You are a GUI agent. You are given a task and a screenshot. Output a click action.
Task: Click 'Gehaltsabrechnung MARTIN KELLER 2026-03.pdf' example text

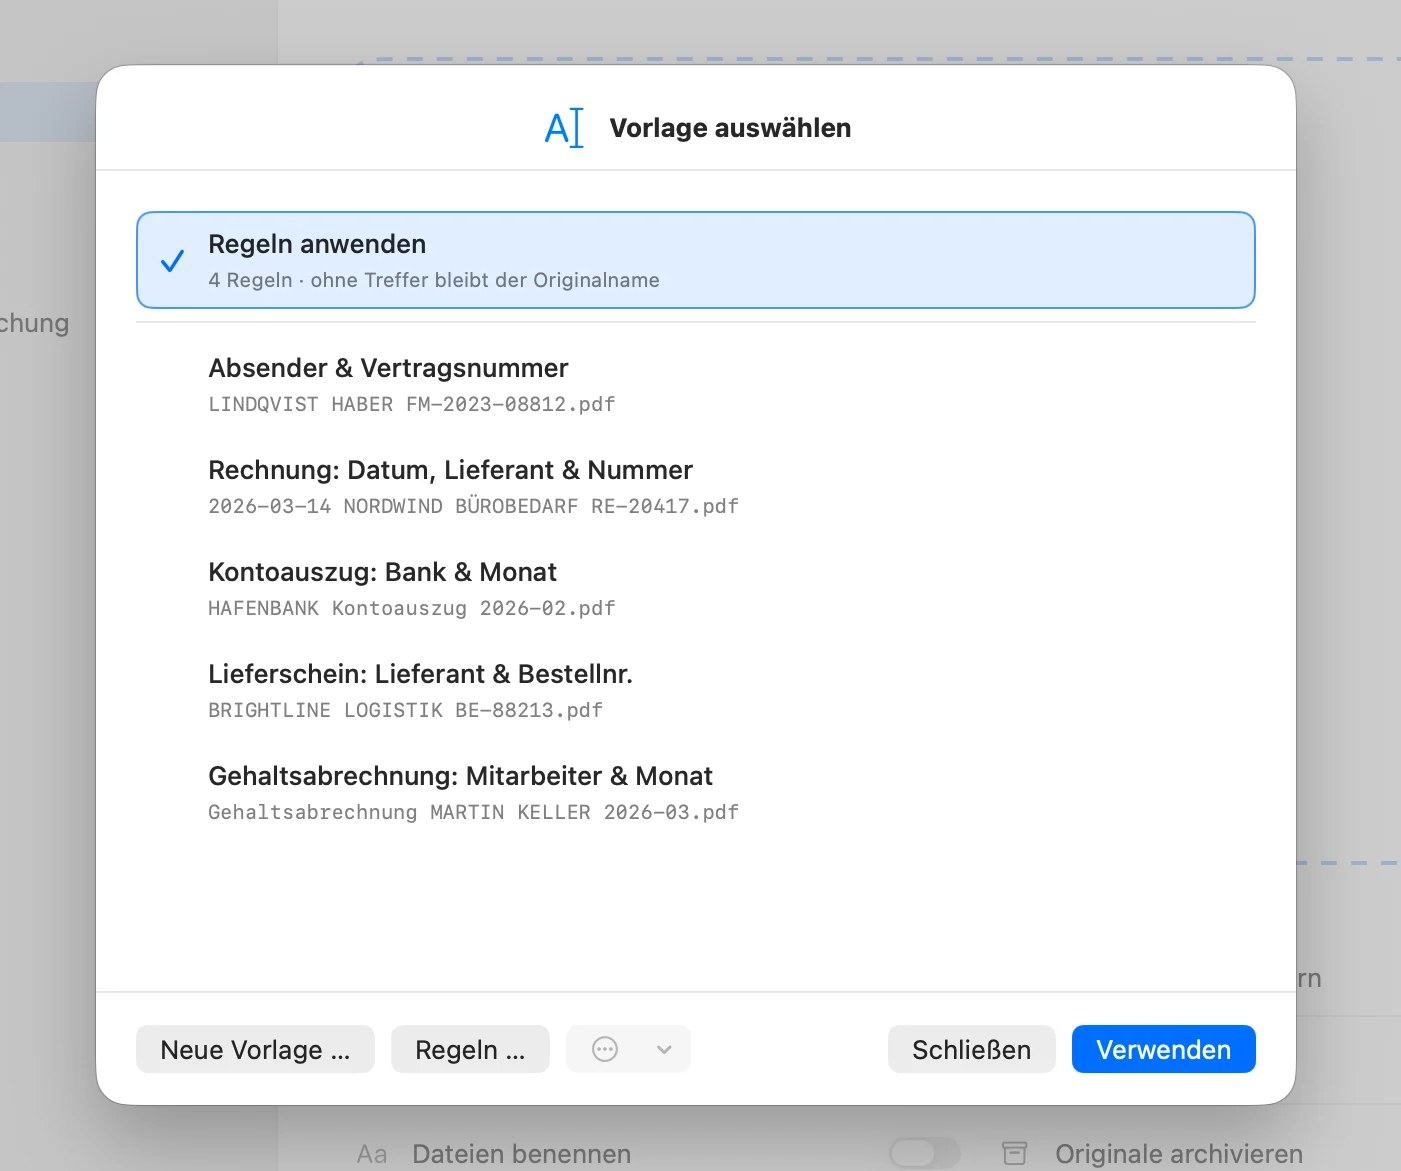click(x=473, y=812)
